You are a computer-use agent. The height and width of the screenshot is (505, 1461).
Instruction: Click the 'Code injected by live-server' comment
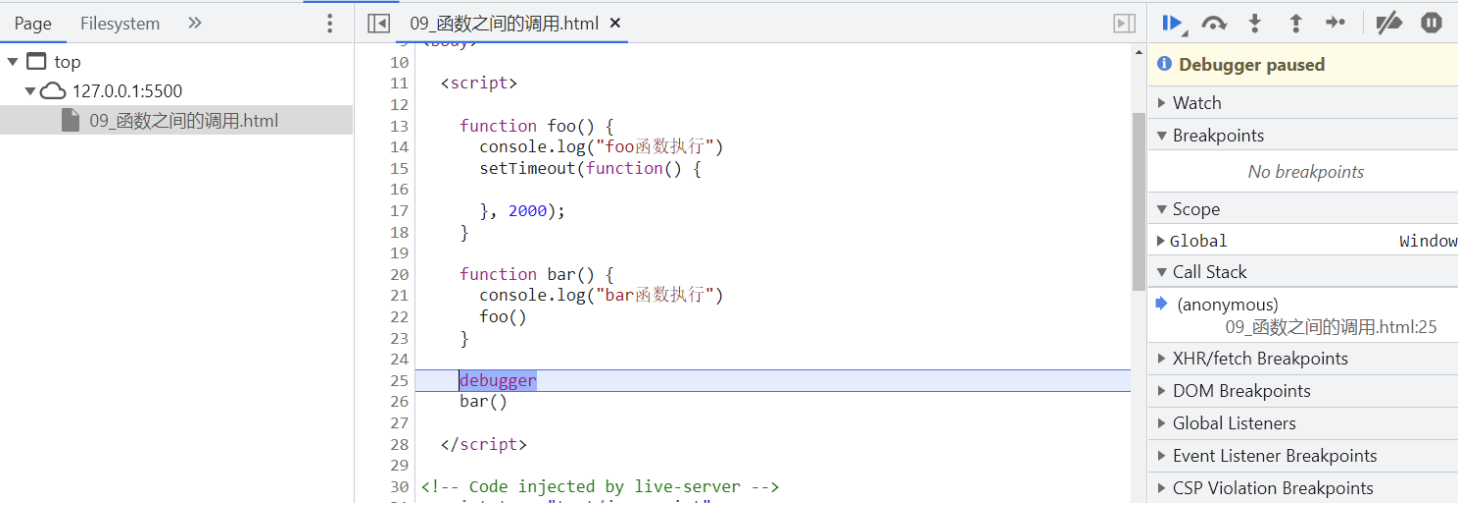[600, 487]
